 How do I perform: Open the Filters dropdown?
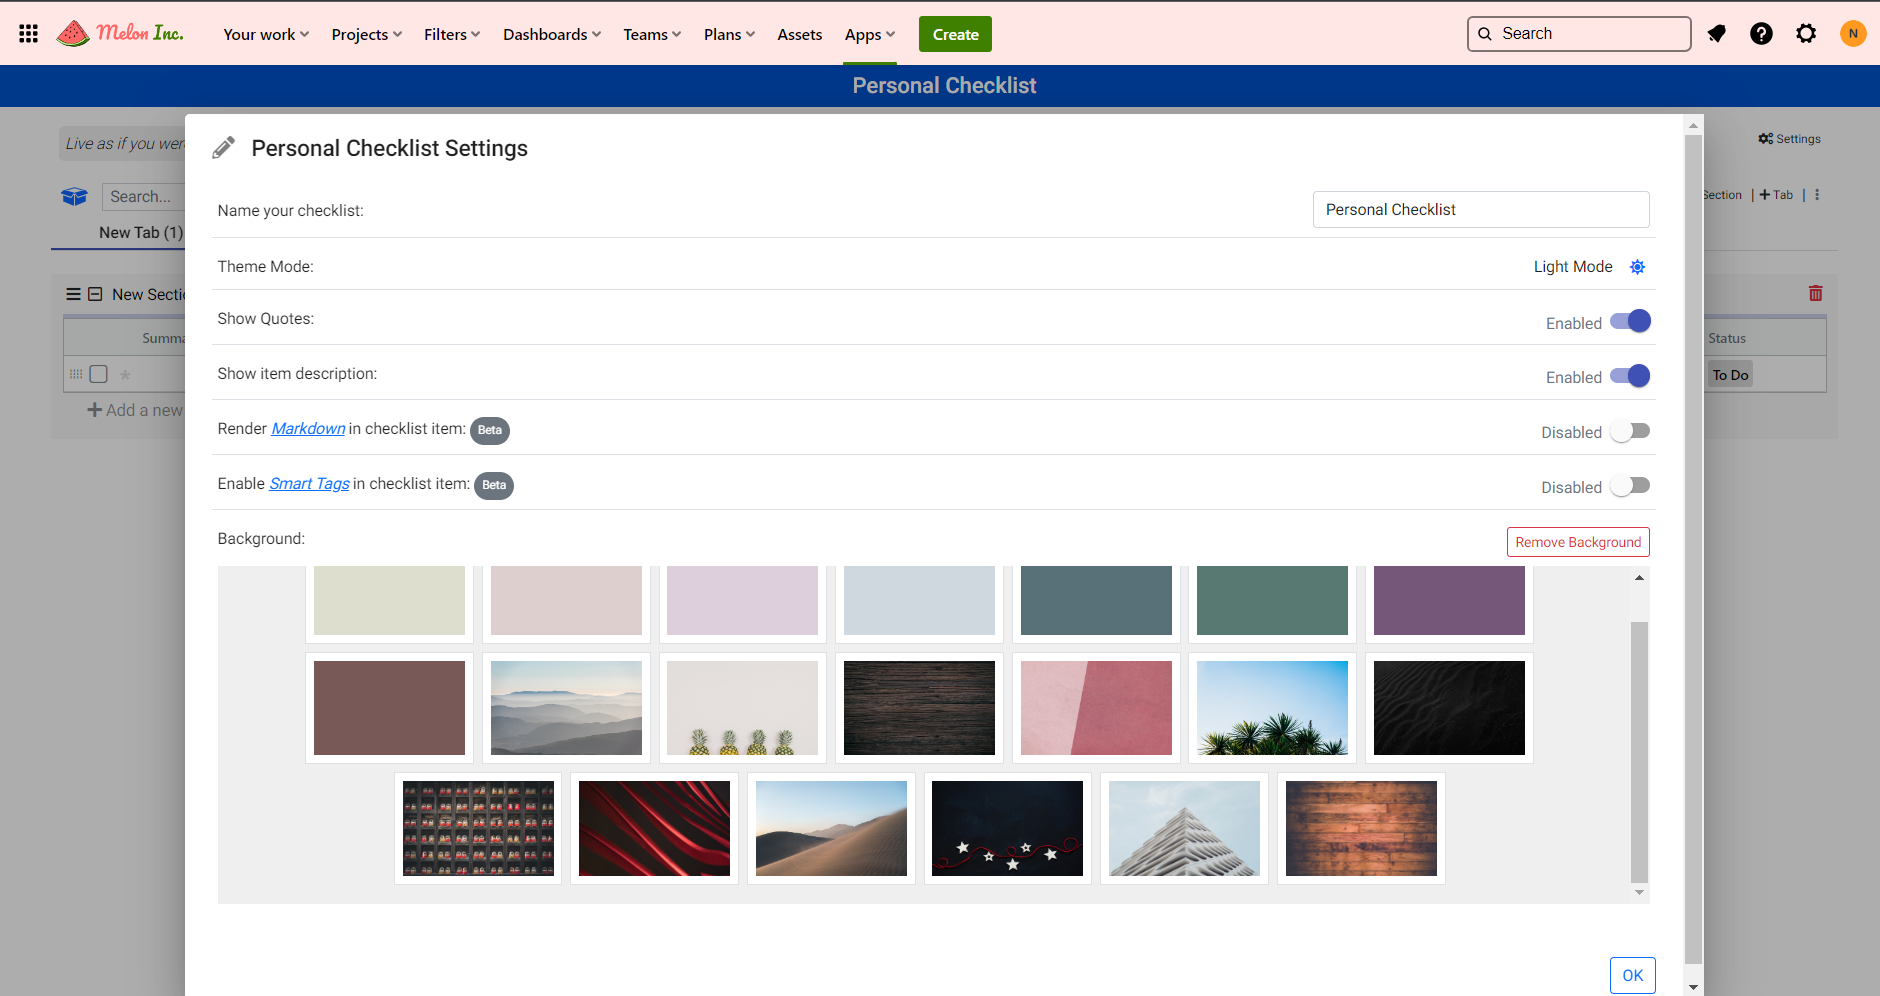tap(451, 35)
